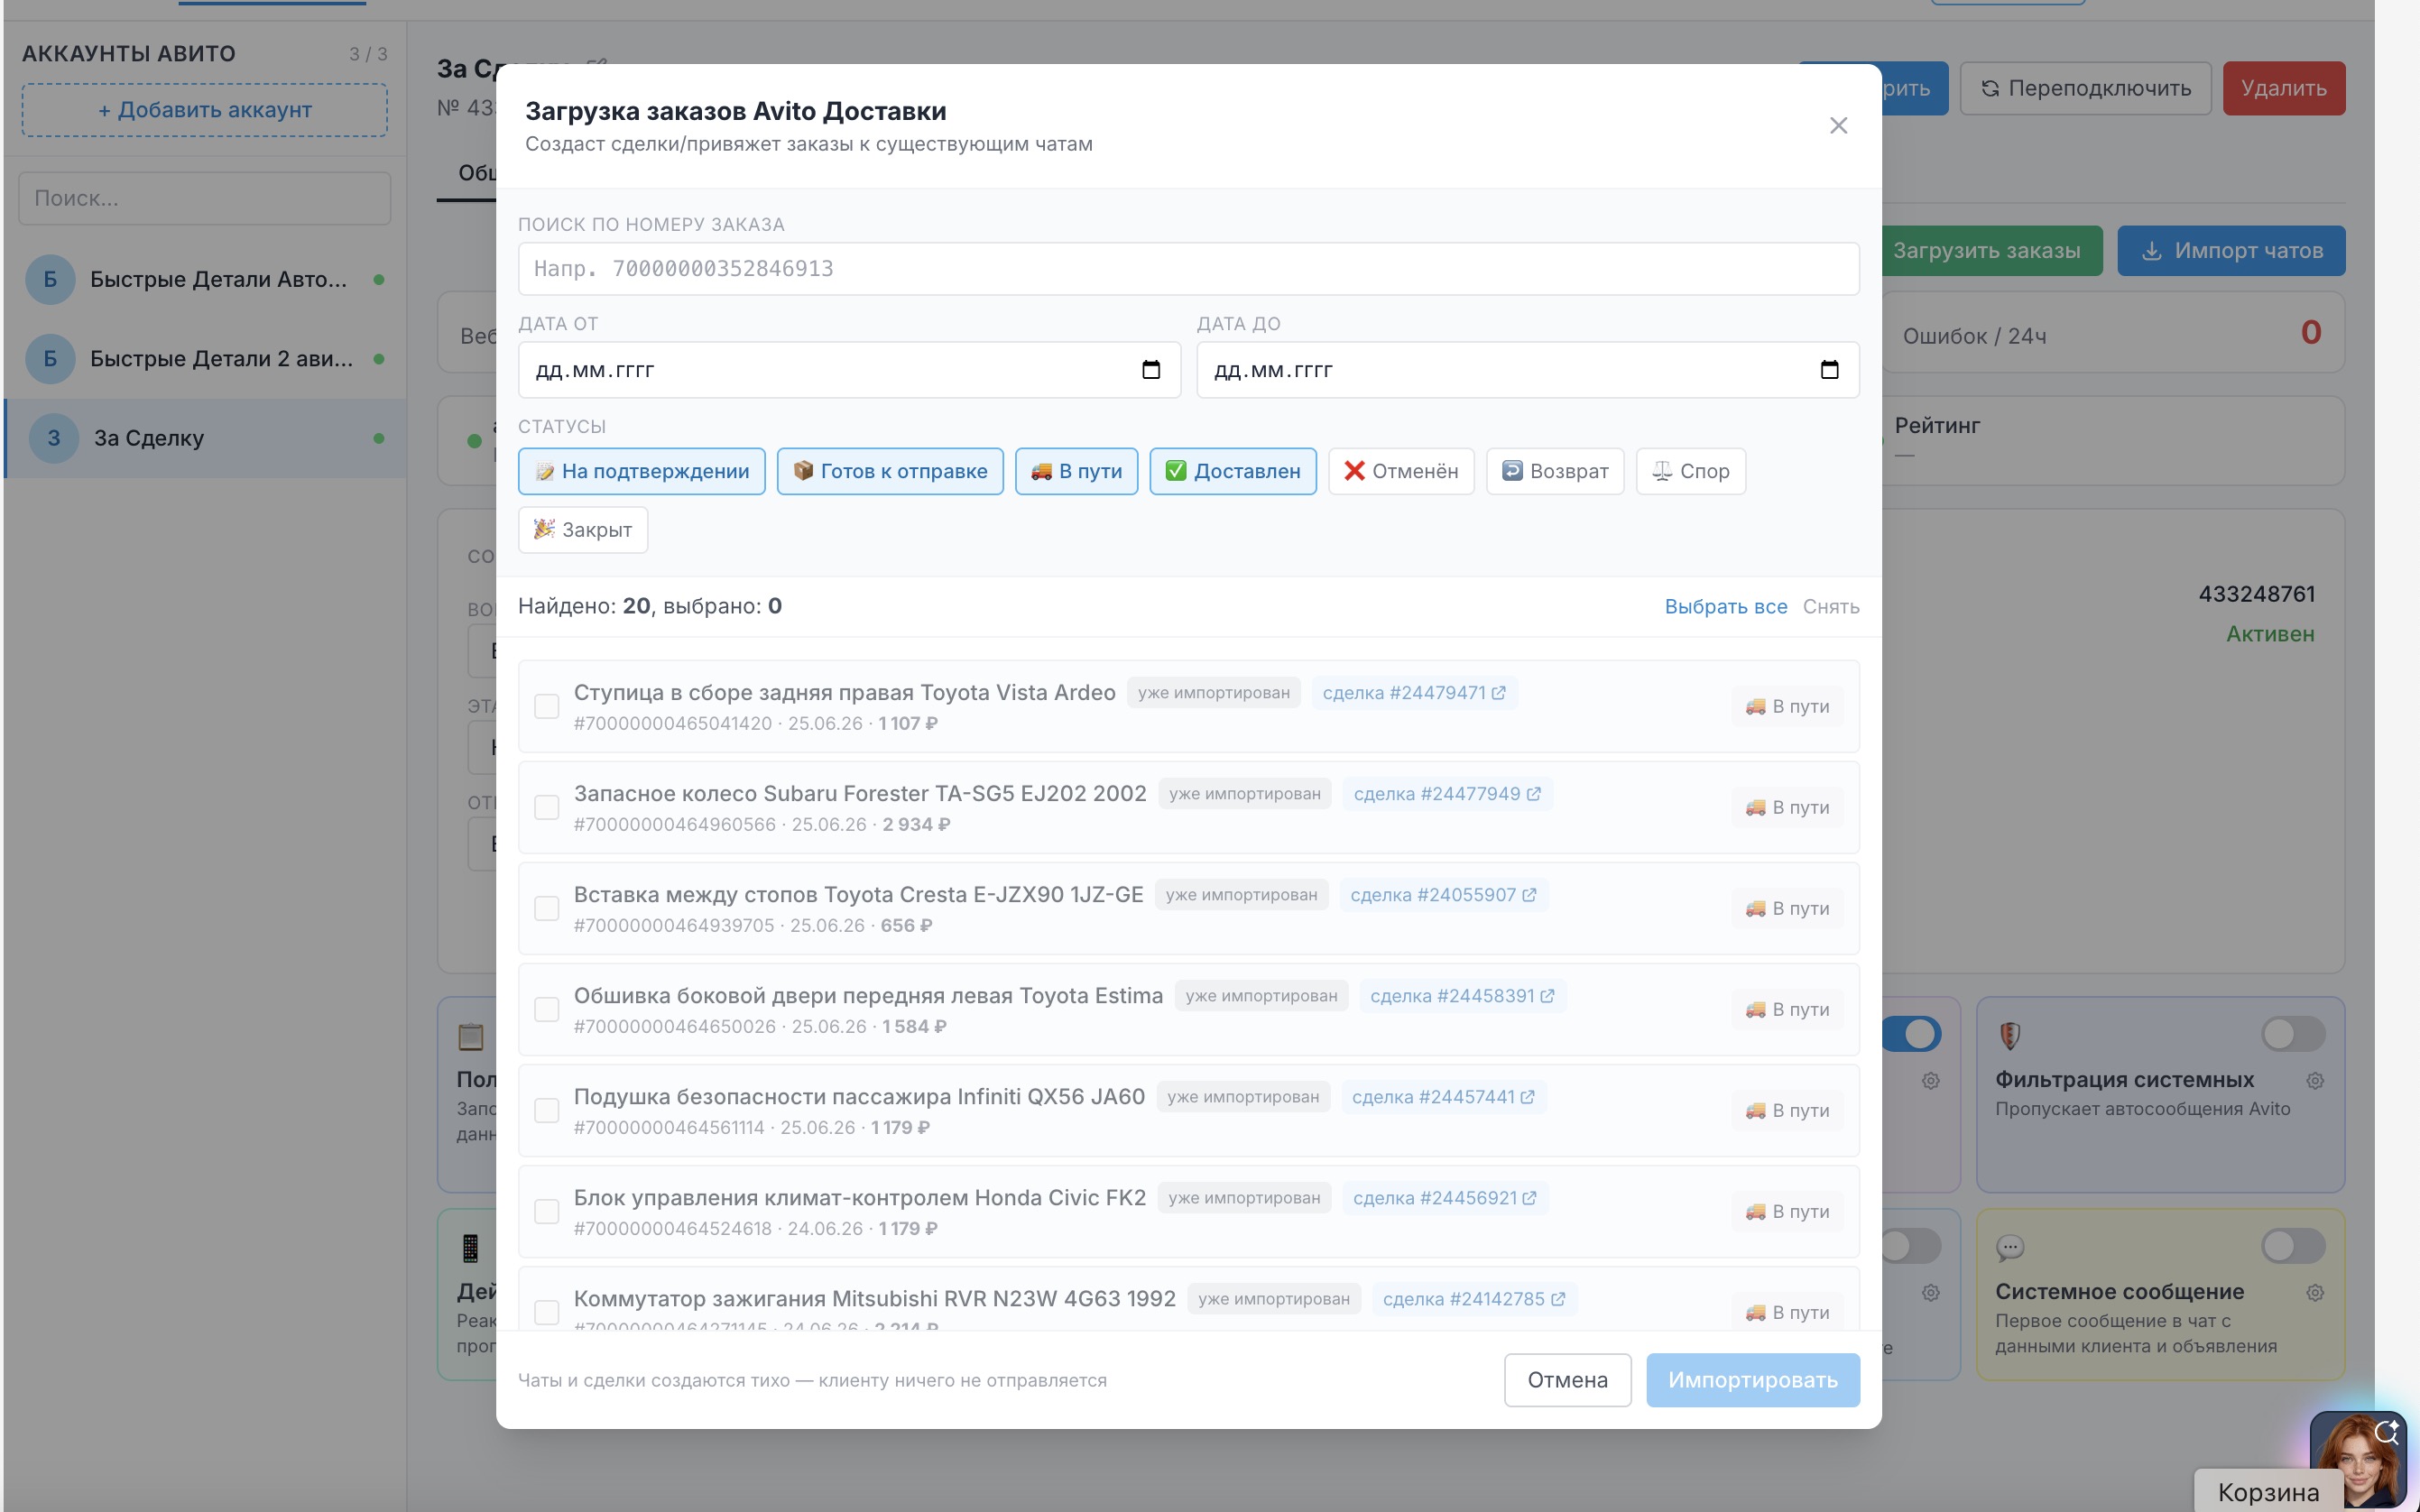This screenshot has width=2420, height=1512.
Task: Focus the 'Дата от' date input
Action: (849, 370)
